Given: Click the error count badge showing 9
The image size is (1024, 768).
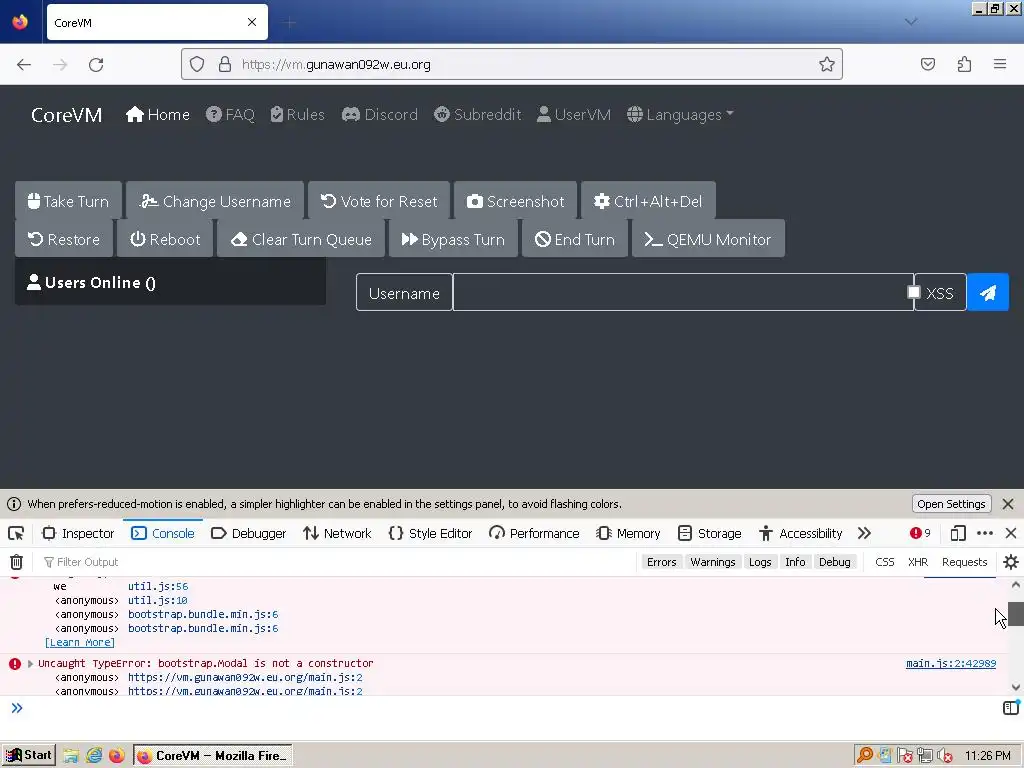Looking at the screenshot, I should (x=920, y=533).
